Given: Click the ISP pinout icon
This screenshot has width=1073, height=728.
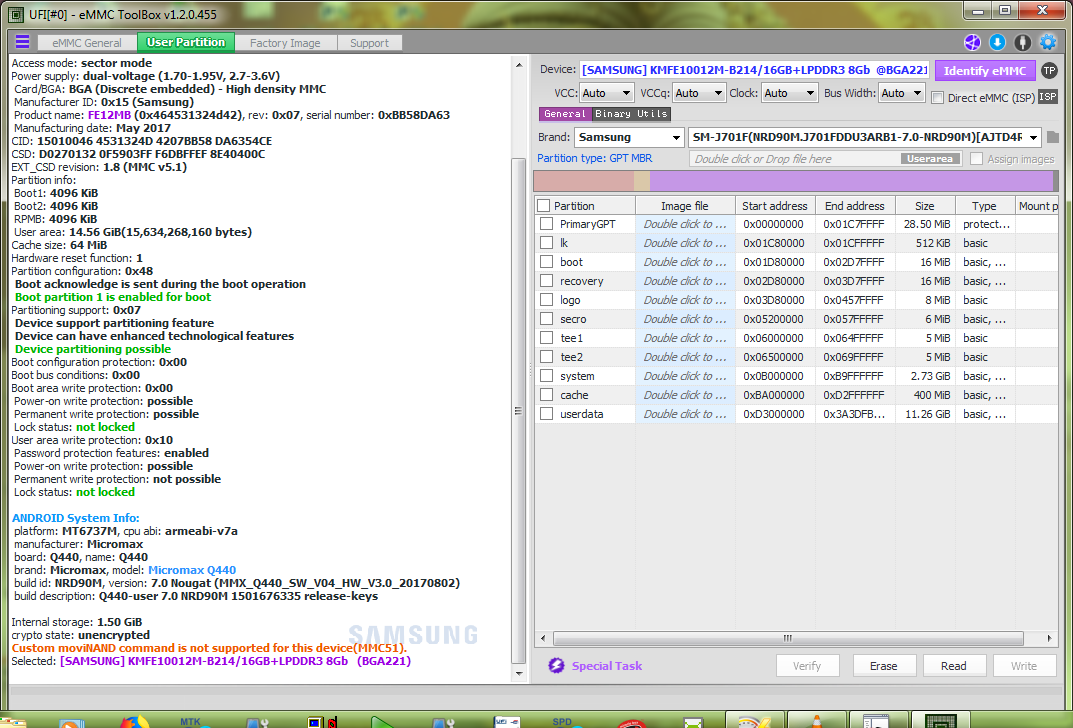Looking at the screenshot, I should tap(1048, 96).
